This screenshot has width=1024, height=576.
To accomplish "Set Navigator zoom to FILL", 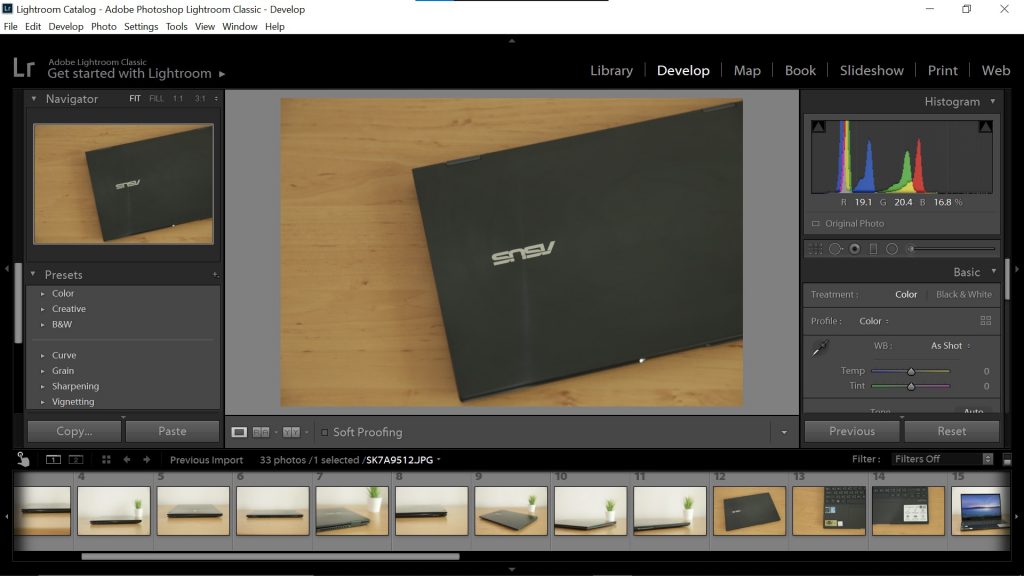I will point(156,99).
